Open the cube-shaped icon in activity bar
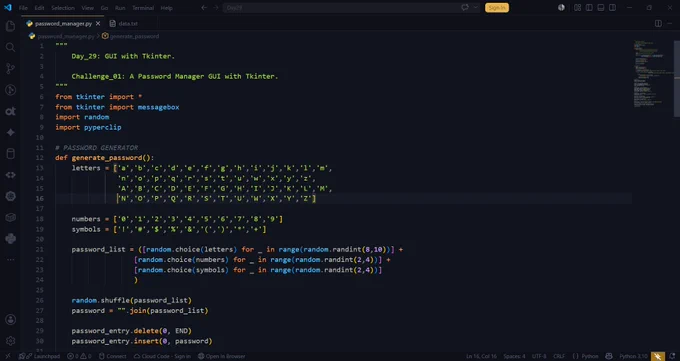Screen dimensions: 680x361 [10, 217]
